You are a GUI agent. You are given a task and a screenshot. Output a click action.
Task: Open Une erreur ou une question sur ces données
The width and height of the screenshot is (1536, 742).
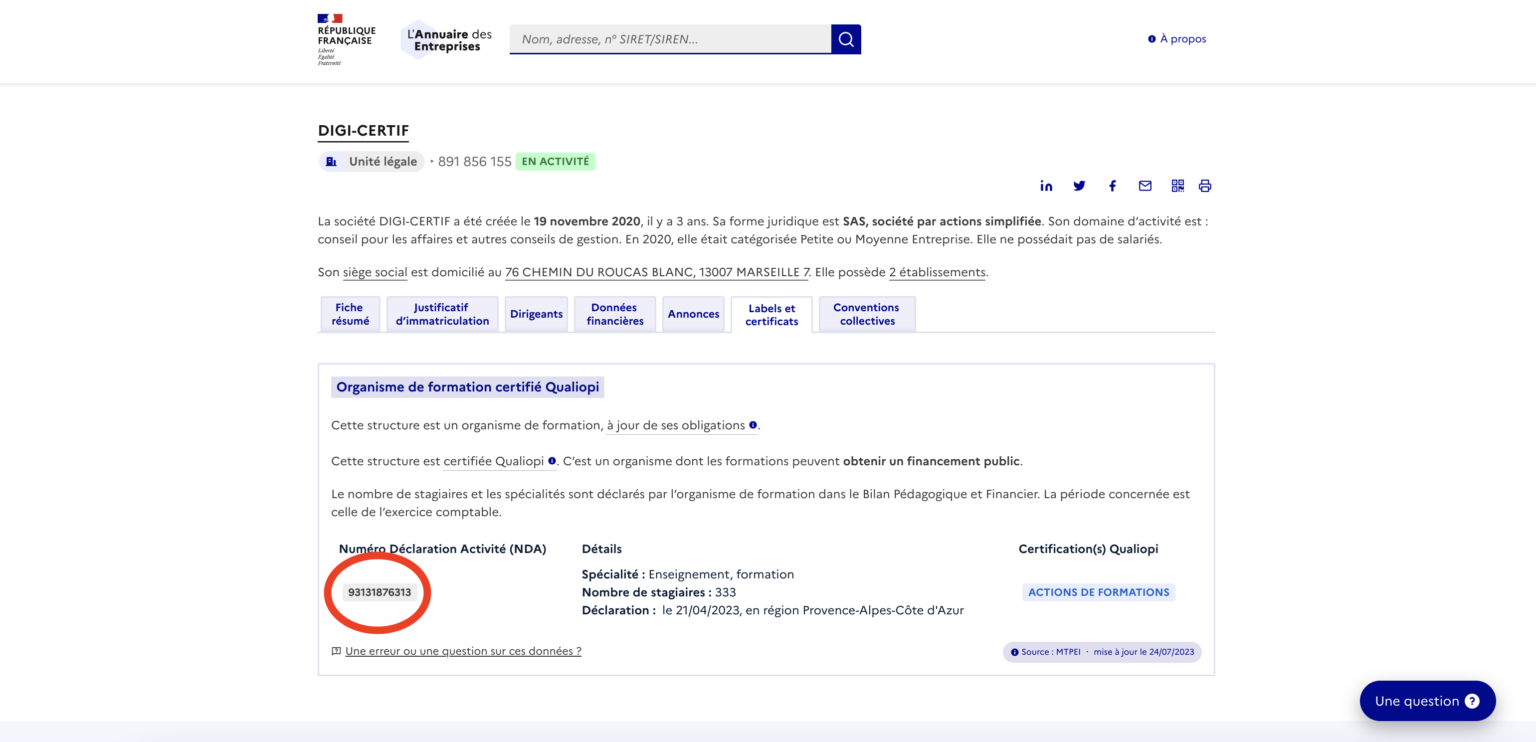coord(462,651)
